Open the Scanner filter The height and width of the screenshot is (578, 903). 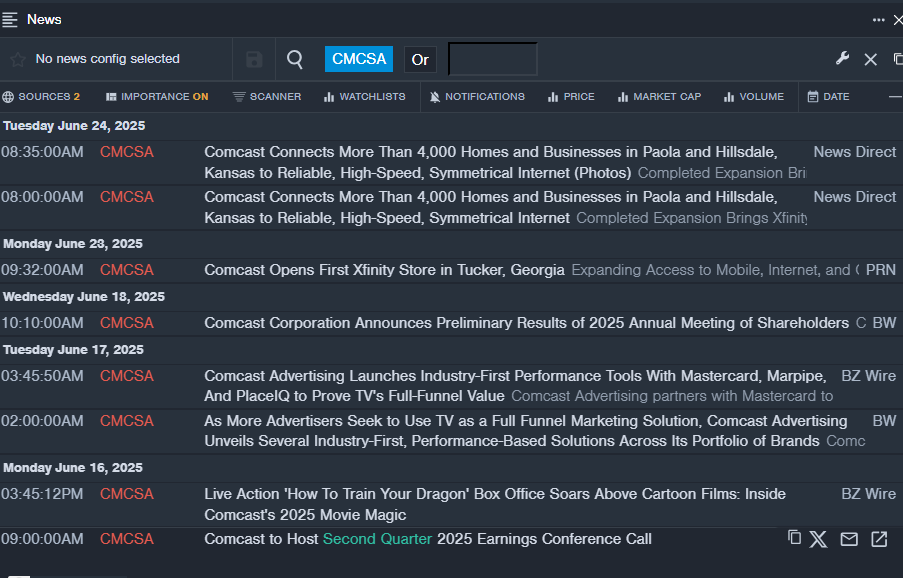(x=267, y=97)
